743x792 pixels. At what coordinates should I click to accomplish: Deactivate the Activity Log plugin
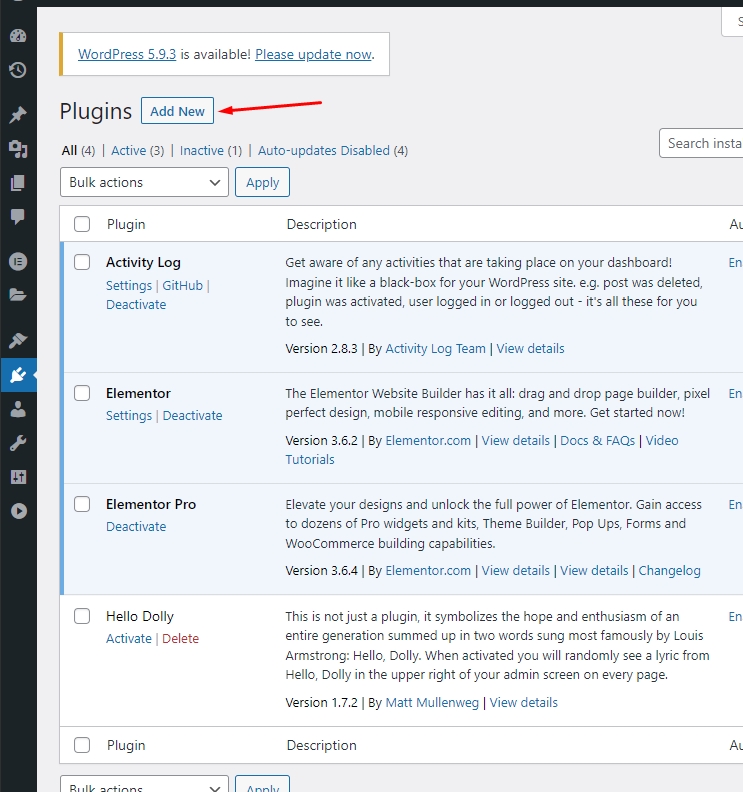point(136,305)
